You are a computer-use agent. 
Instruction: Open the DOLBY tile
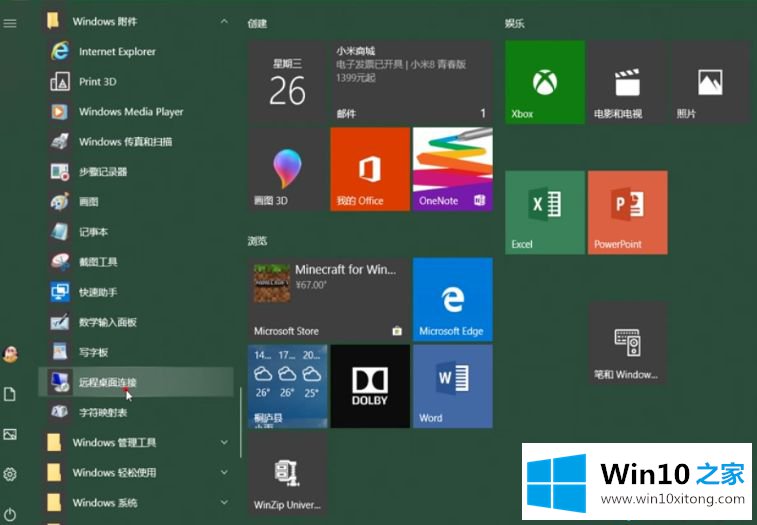point(370,386)
